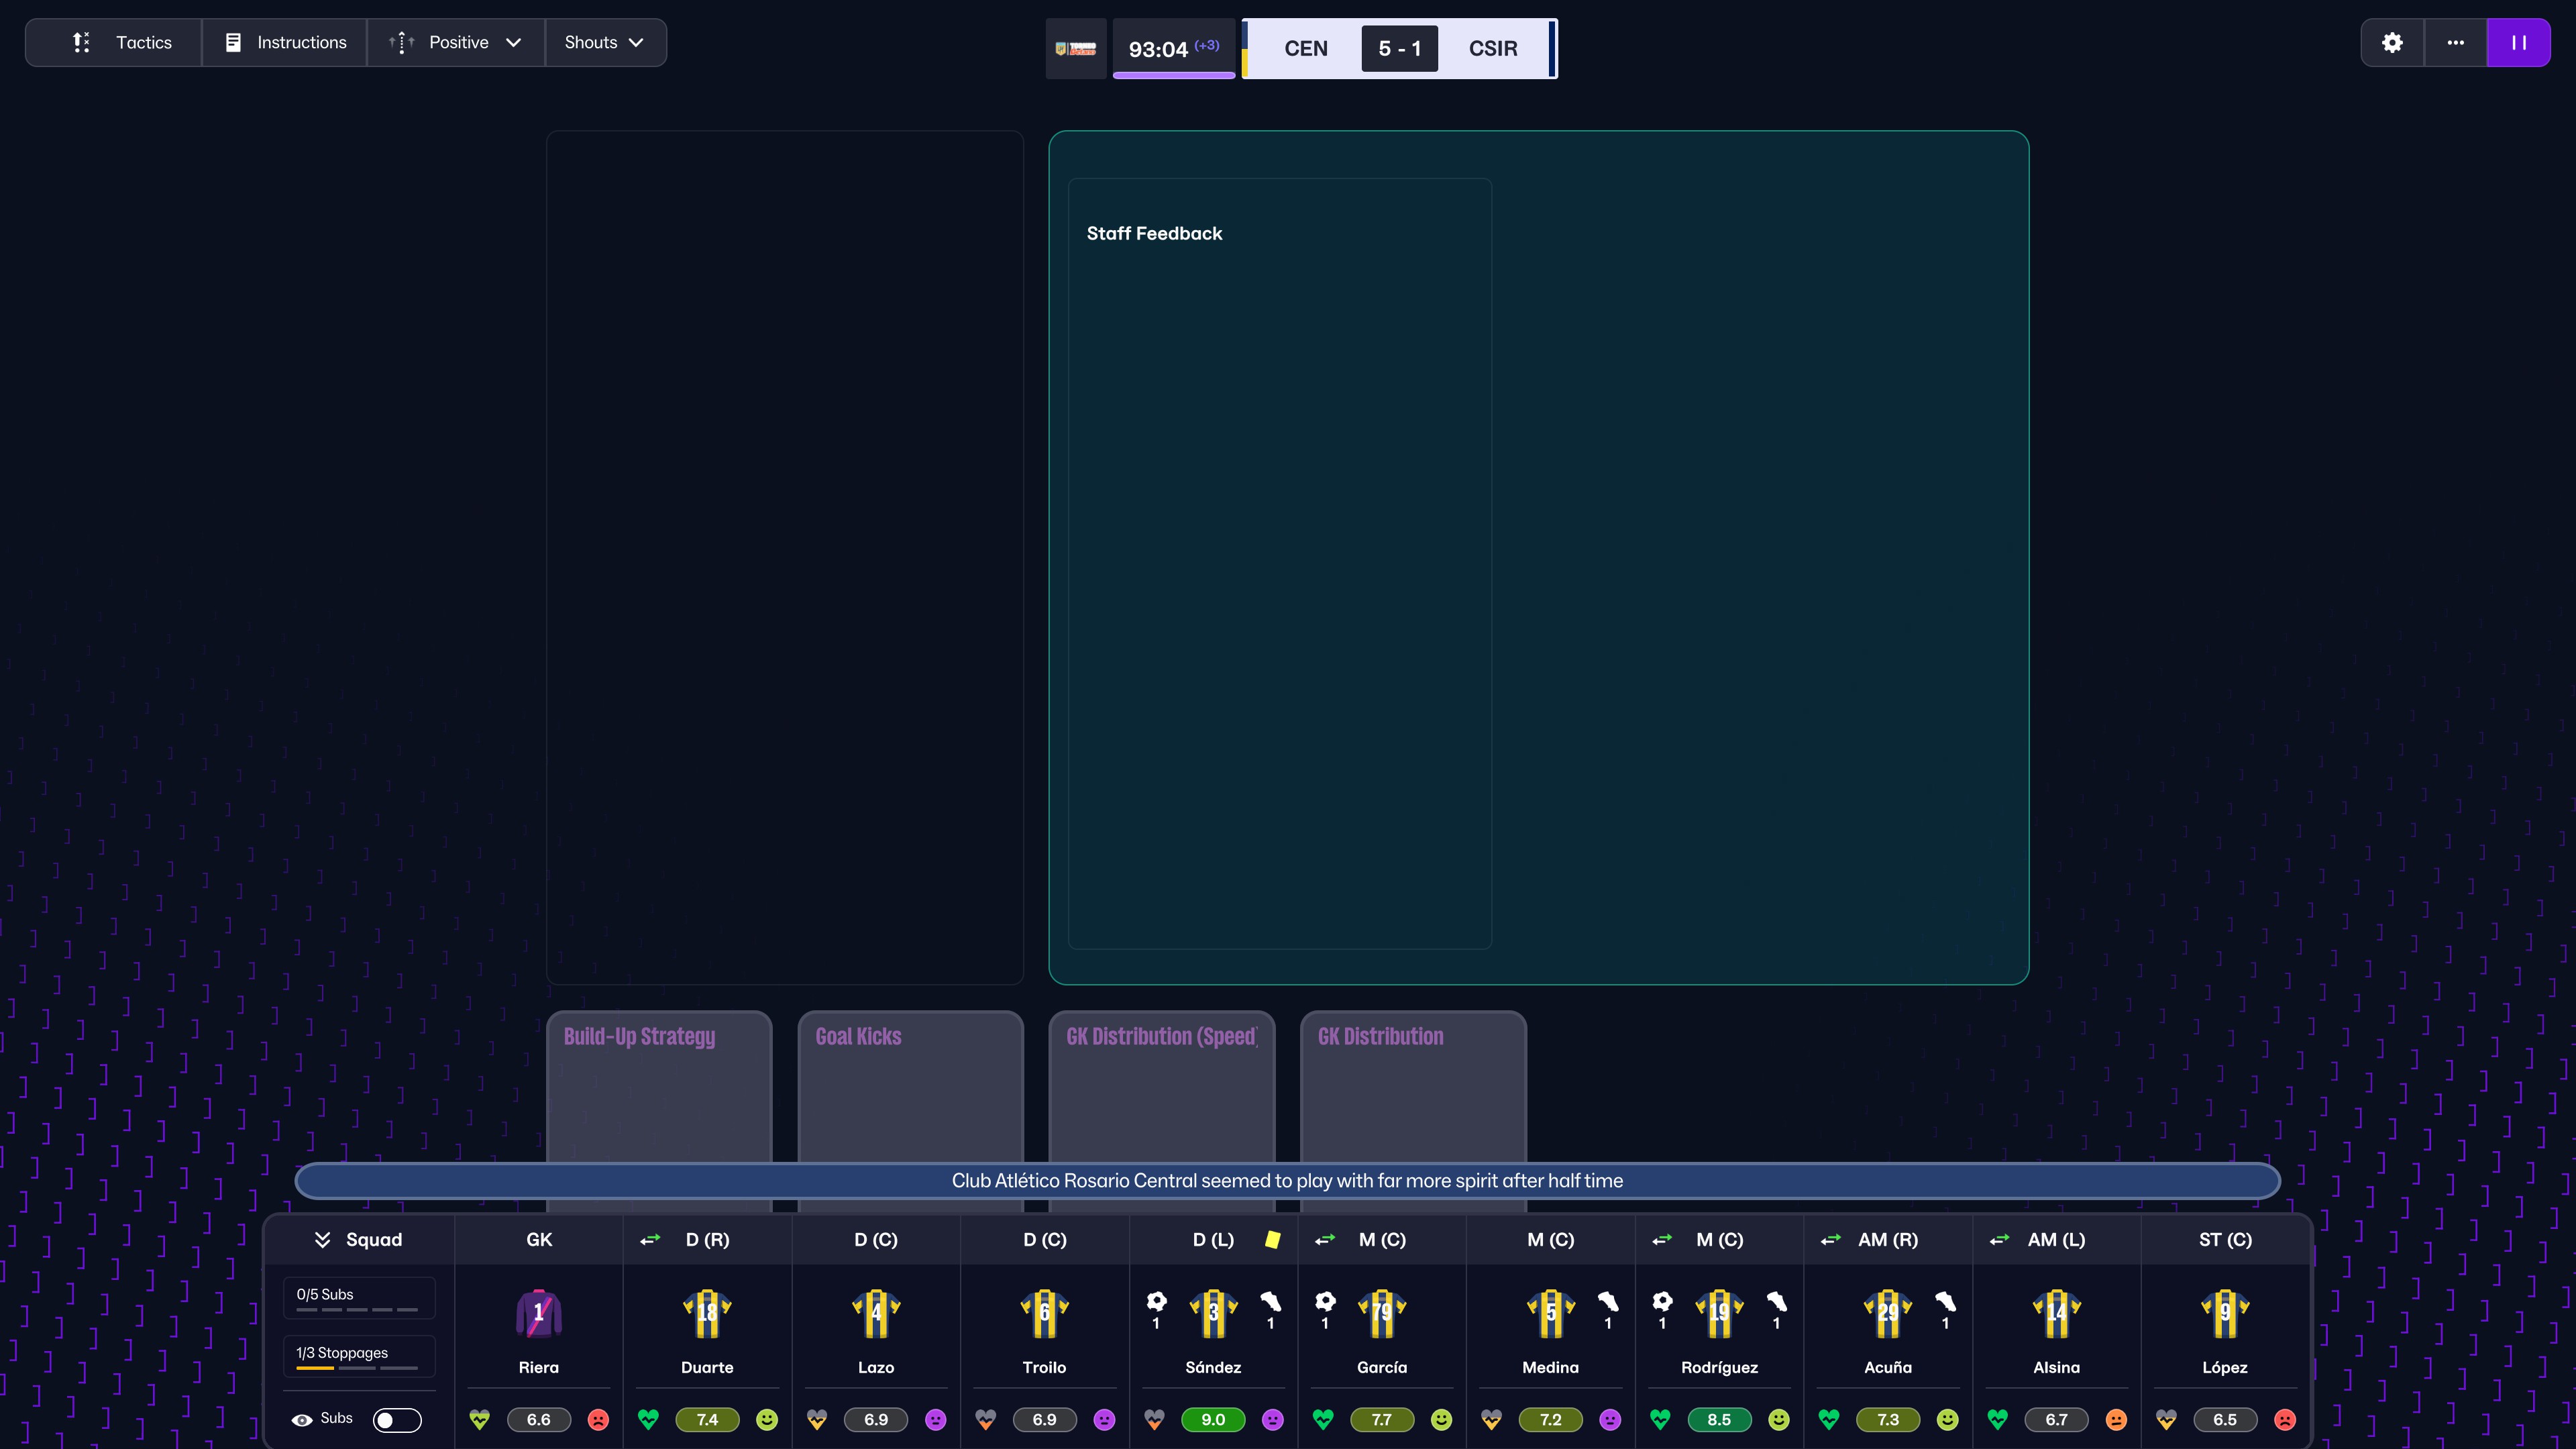
Task: Click the eye icon next to Subs
Action: (x=301, y=1420)
